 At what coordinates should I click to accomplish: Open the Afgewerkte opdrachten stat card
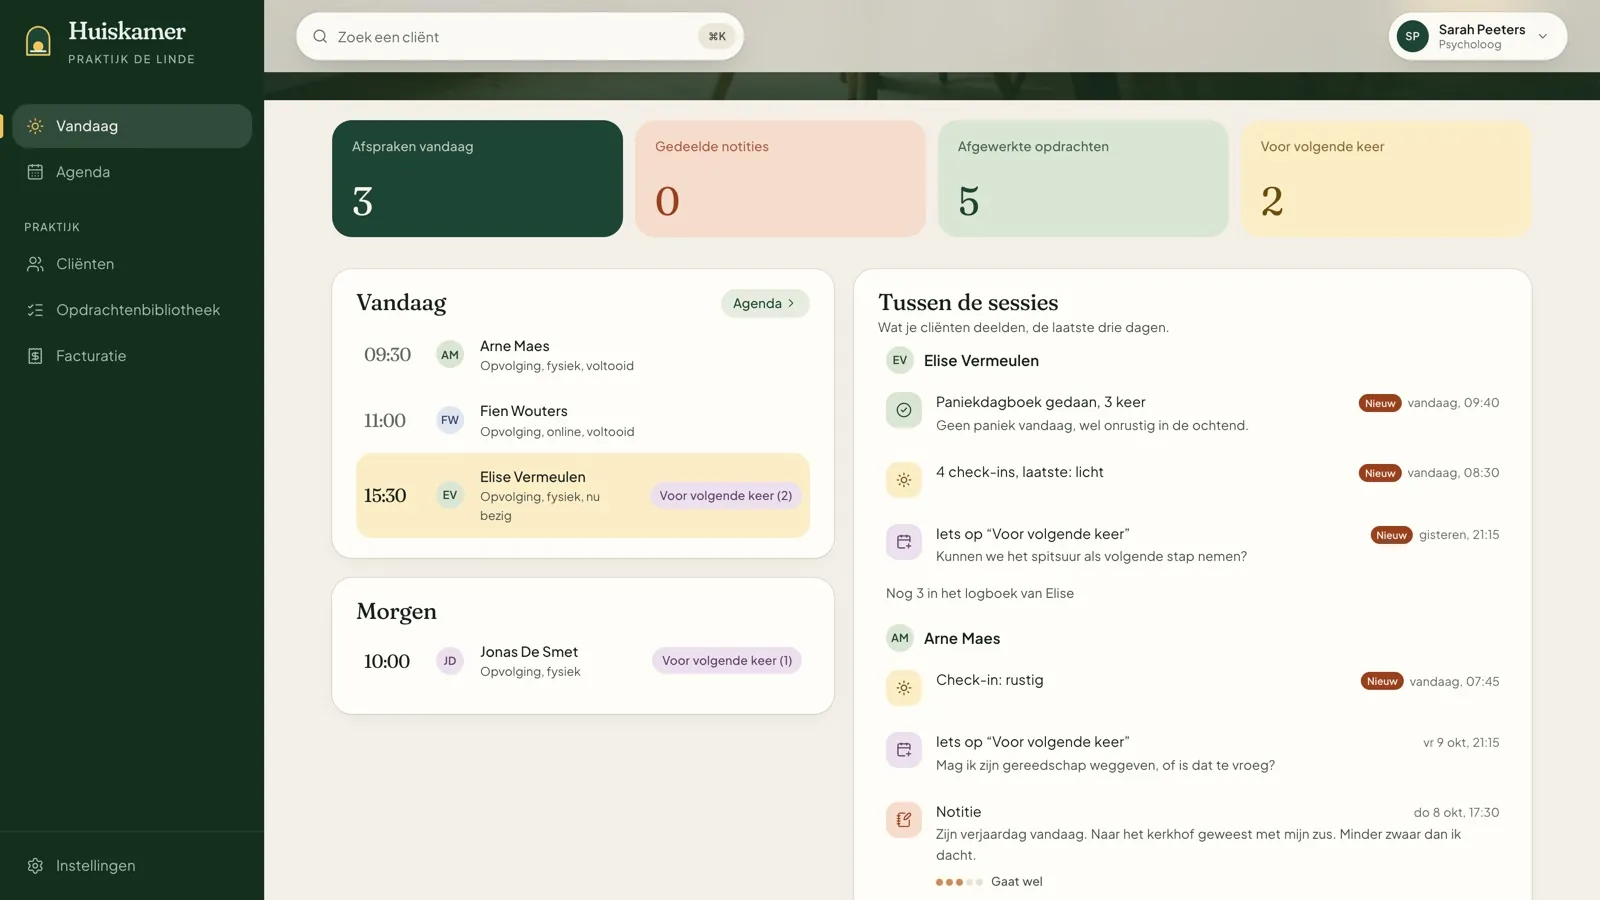(x=1083, y=179)
